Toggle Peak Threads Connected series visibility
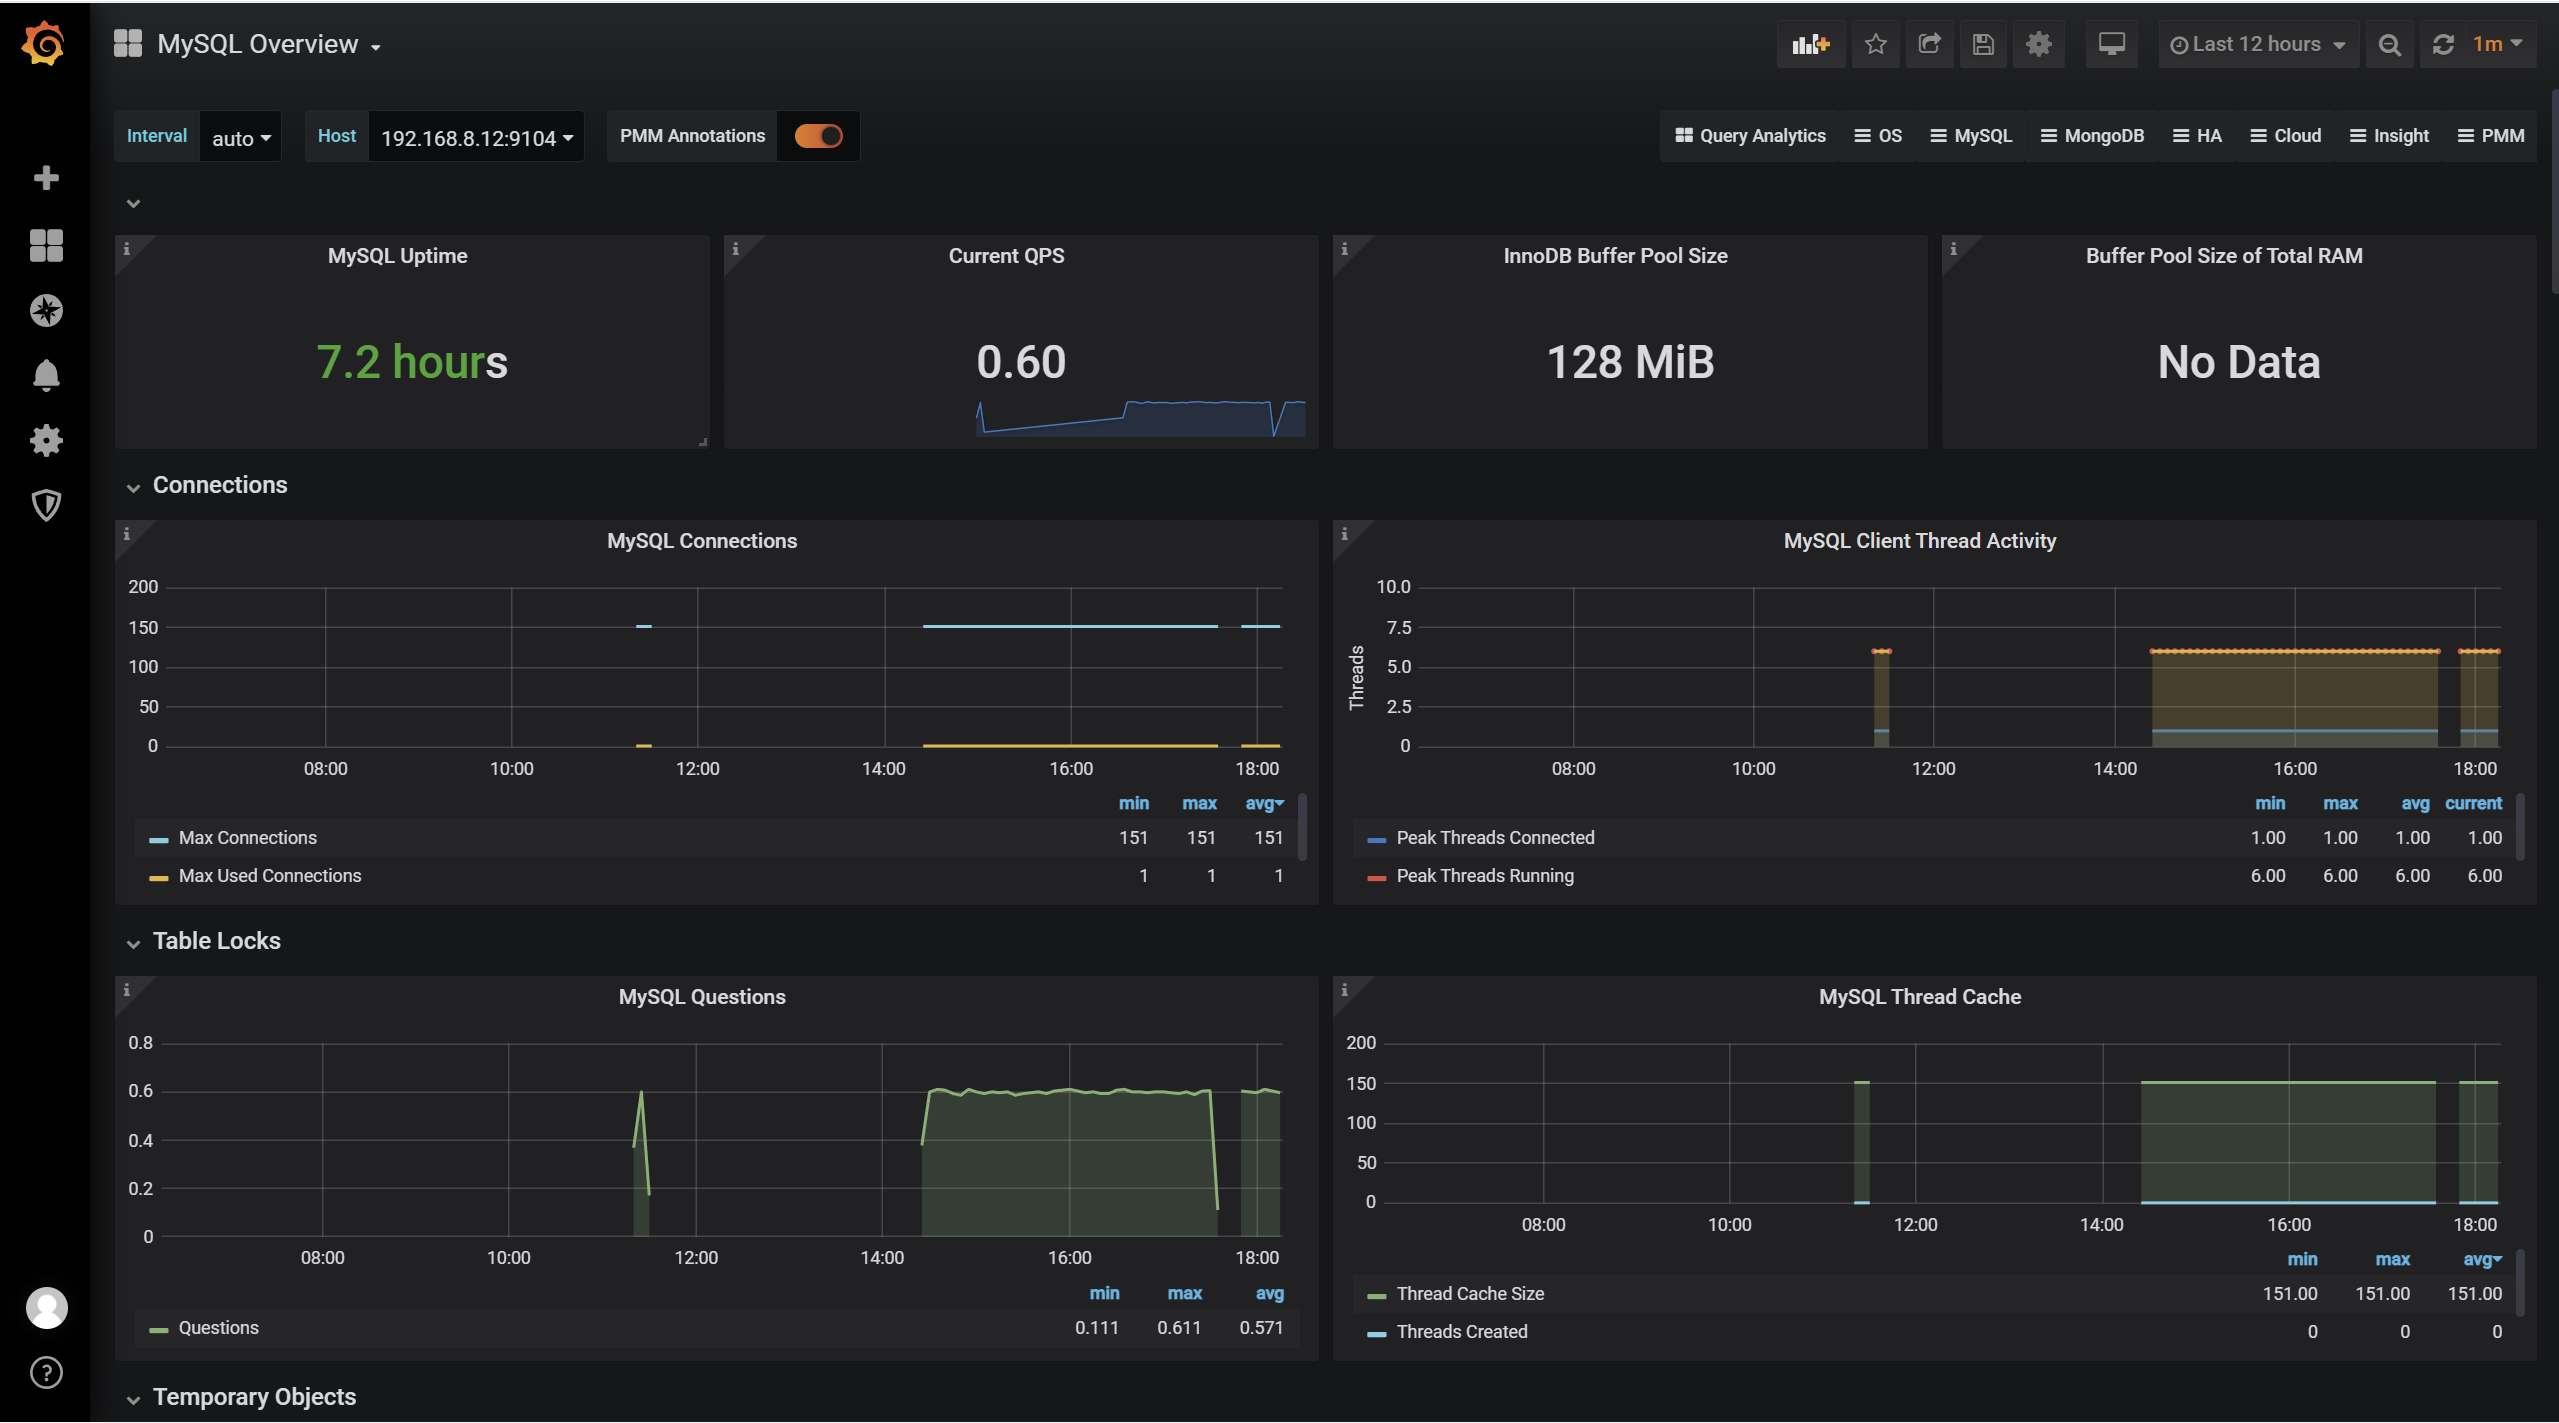This screenshot has width=2559, height=1423. [1495, 838]
